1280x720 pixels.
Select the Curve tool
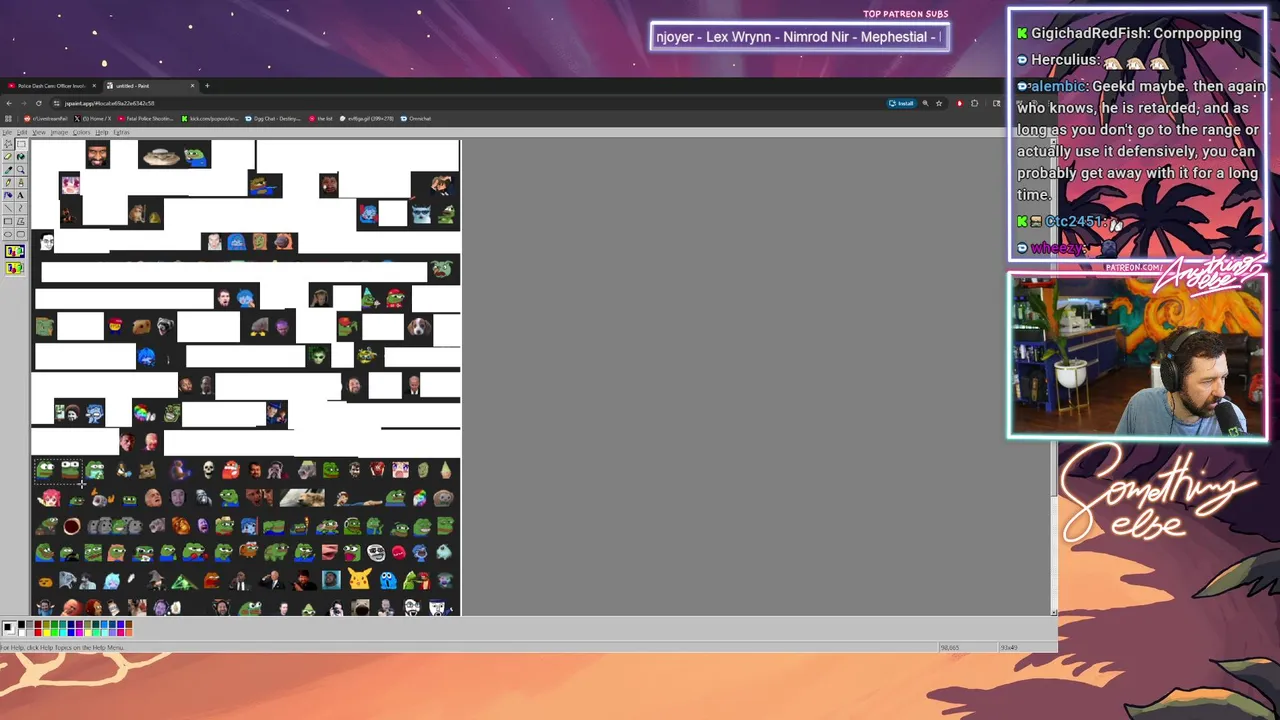(x=21, y=208)
